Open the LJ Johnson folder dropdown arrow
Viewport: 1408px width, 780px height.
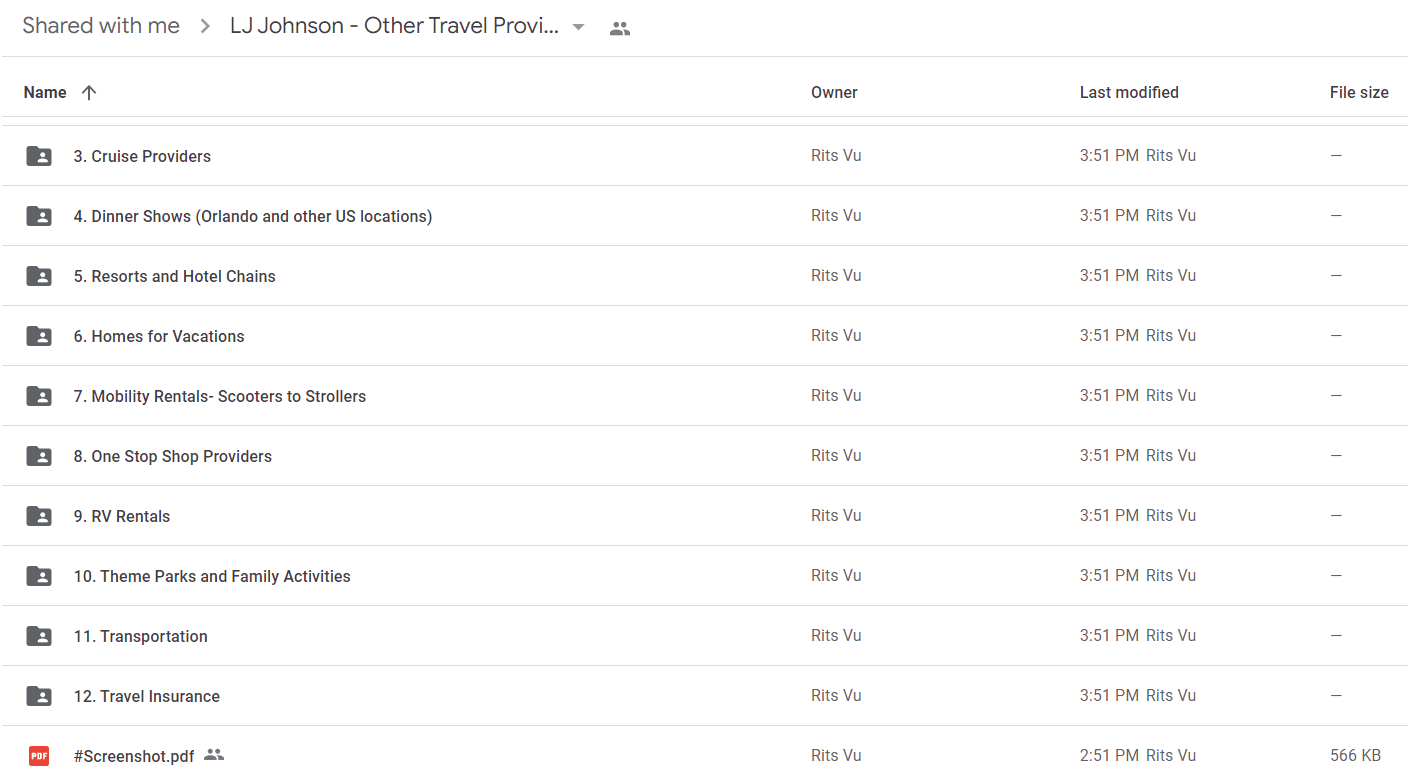(x=578, y=27)
